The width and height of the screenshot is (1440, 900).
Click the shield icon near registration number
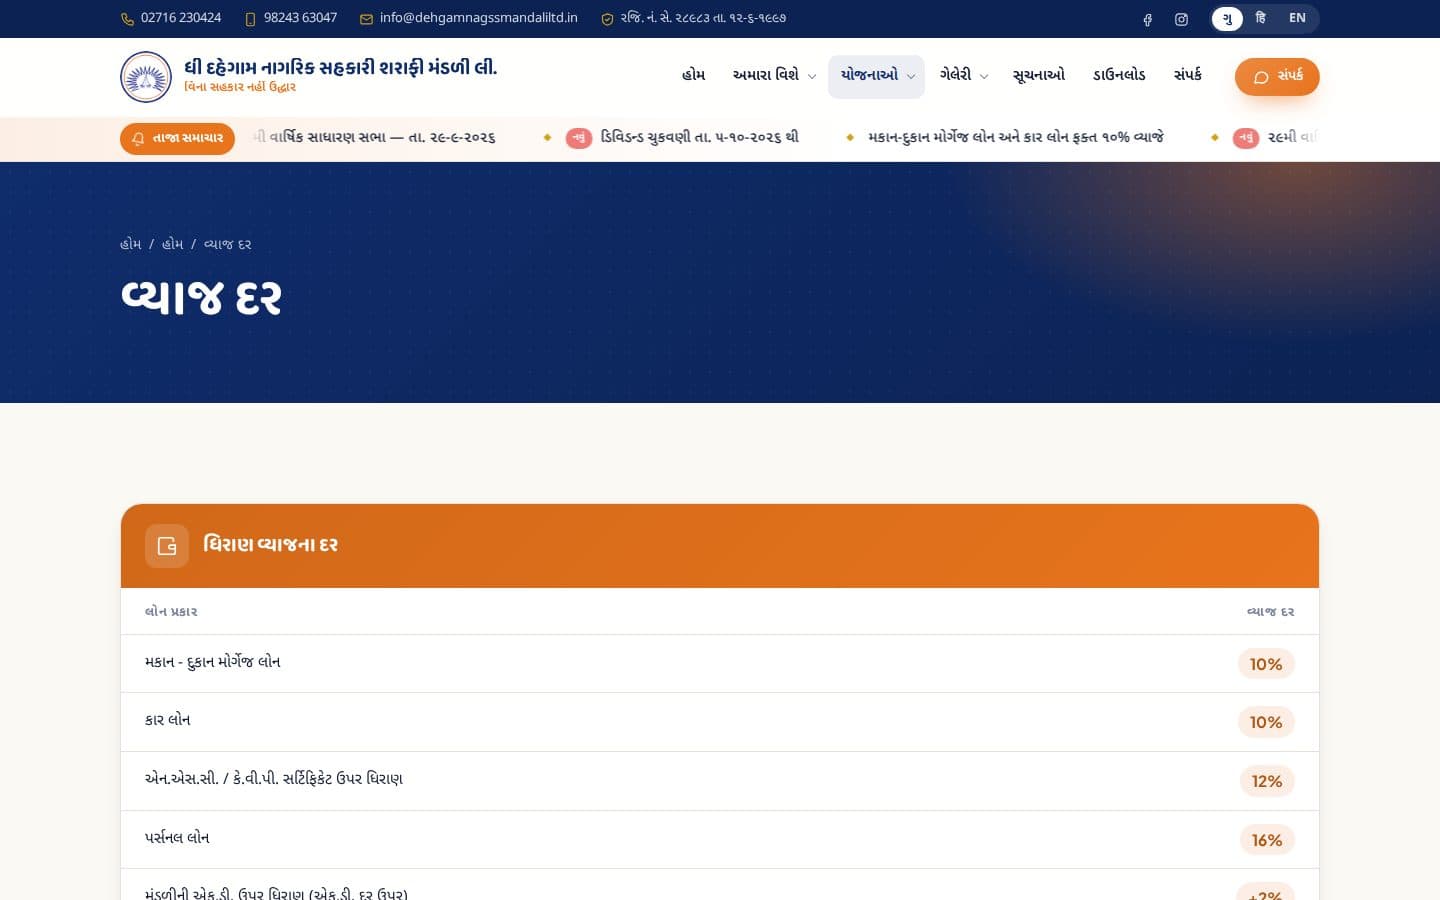click(607, 19)
